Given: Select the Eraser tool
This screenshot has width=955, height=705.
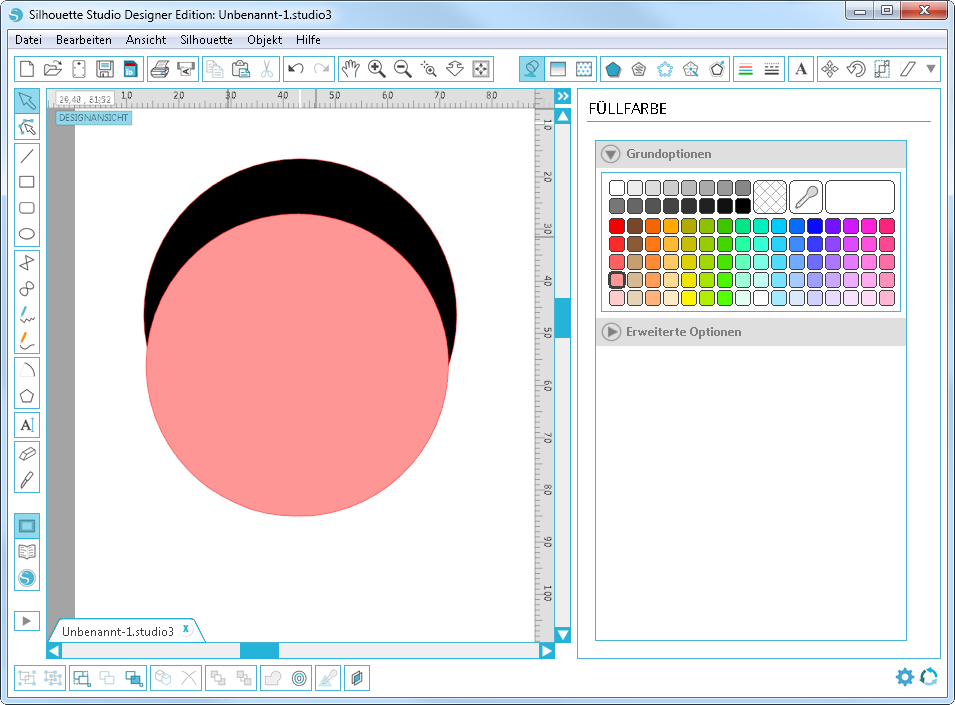Looking at the screenshot, I should tap(27, 452).
